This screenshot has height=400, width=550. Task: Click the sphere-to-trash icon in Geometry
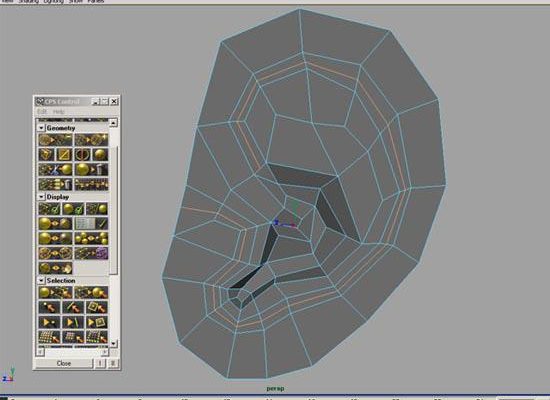pyautogui.click(x=92, y=169)
